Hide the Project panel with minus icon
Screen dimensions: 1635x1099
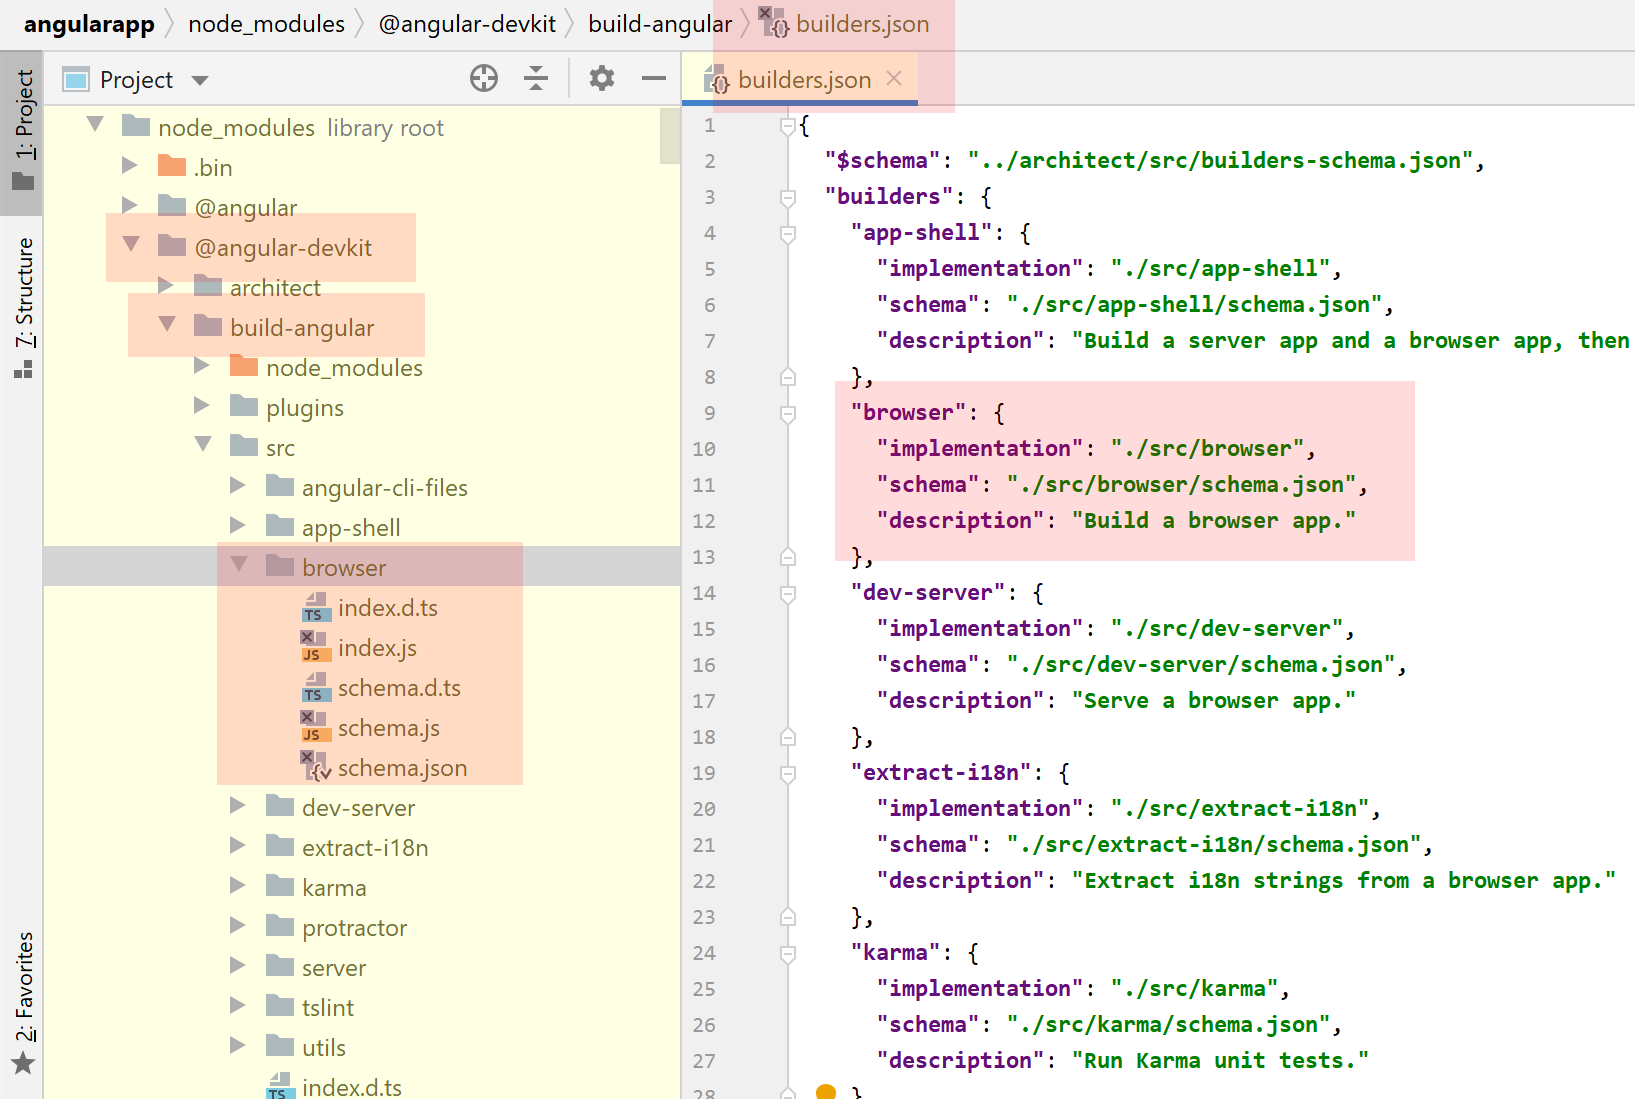(654, 78)
